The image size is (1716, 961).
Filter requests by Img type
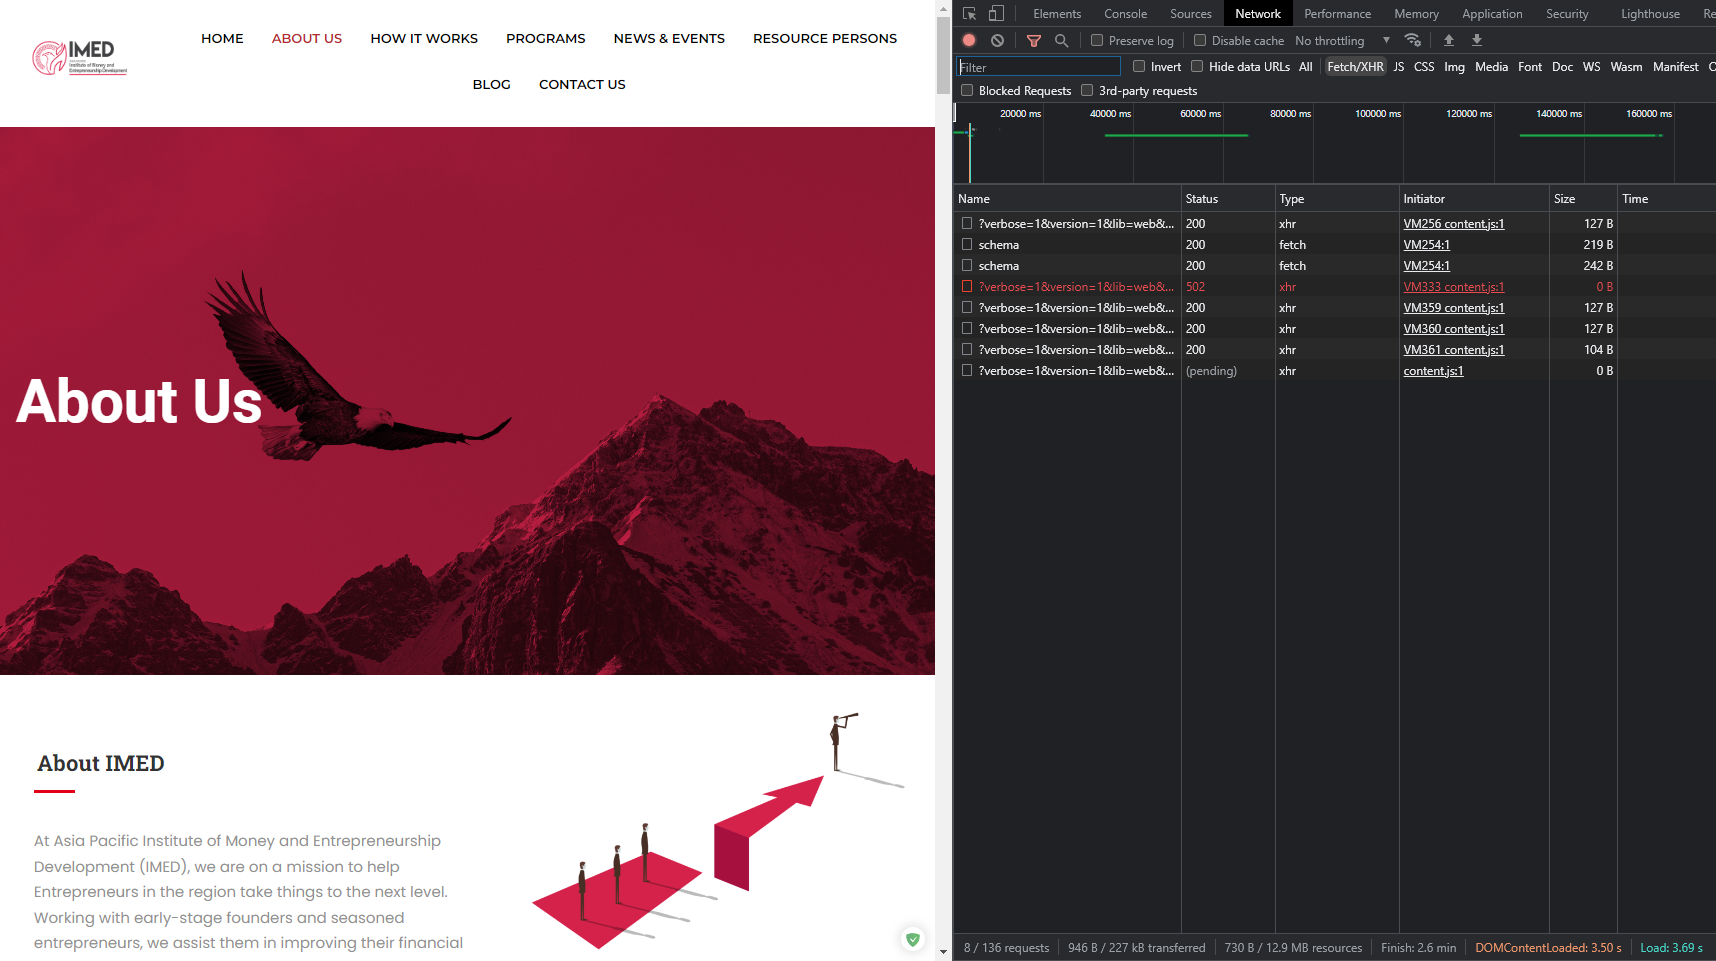click(x=1454, y=67)
